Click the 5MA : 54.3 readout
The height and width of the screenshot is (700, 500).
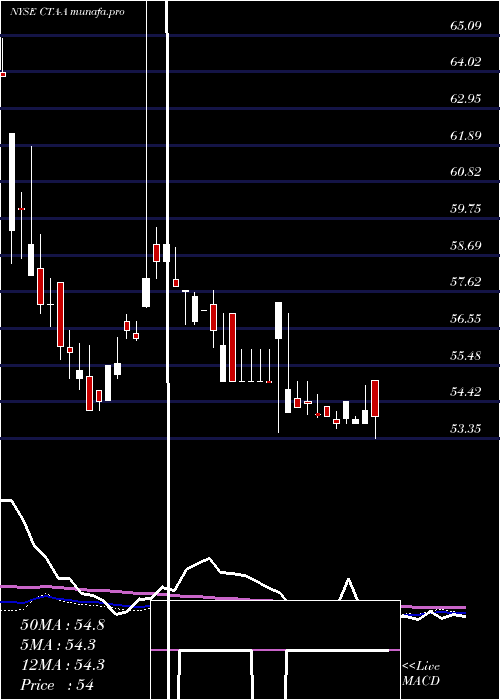coord(58,645)
